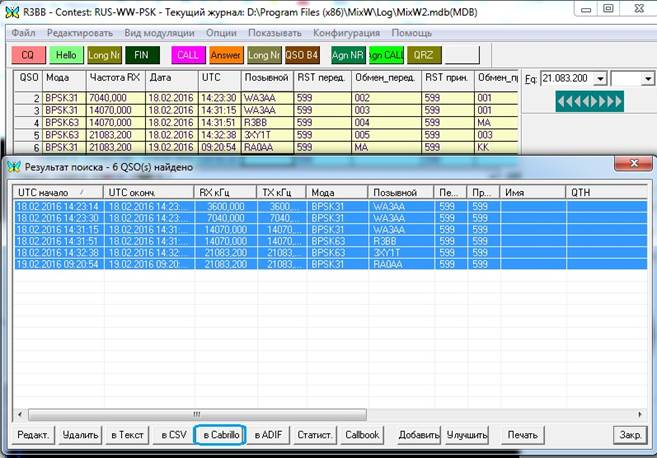Click the magenta CALL macro button

[x=188, y=54]
